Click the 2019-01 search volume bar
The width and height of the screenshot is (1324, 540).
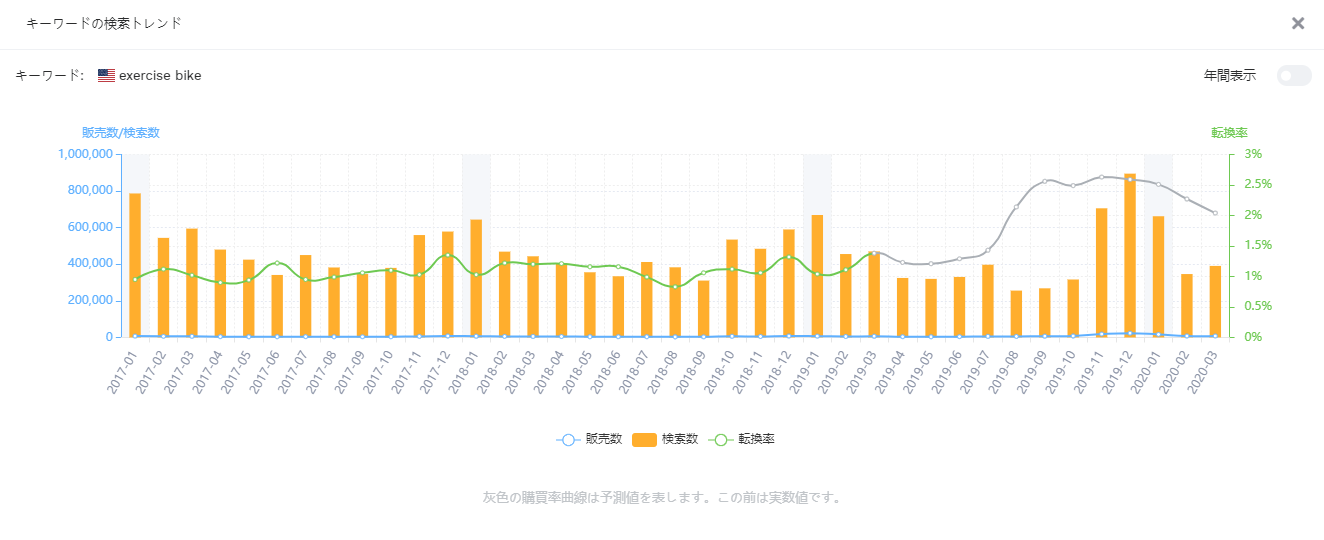[817, 276]
